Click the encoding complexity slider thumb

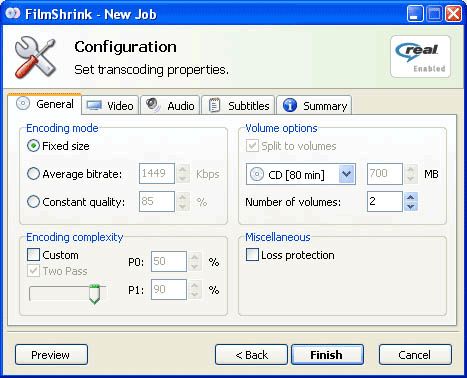point(95,294)
